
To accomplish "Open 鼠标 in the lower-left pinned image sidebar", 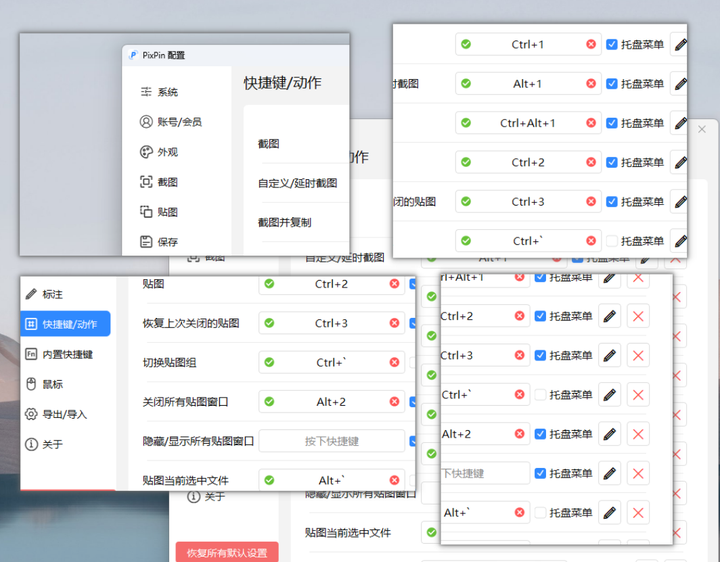I will [x=44, y=384].
